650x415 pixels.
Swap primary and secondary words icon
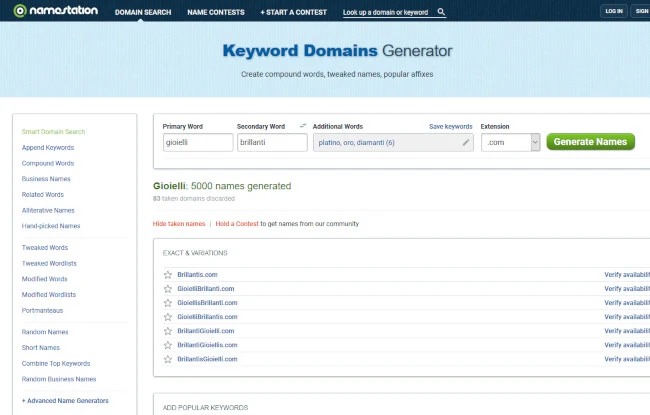pos(303,126)
